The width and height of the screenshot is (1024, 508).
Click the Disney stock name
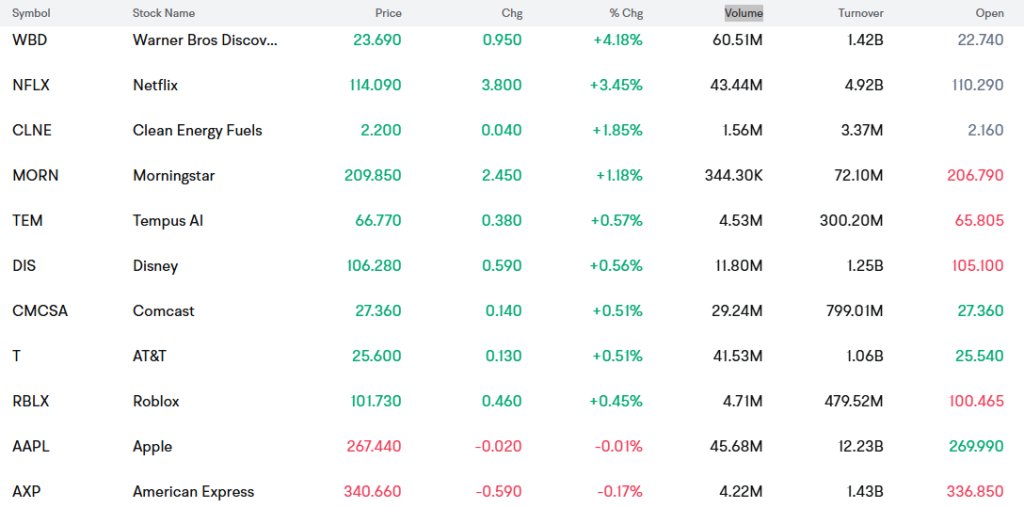[155, 266]
